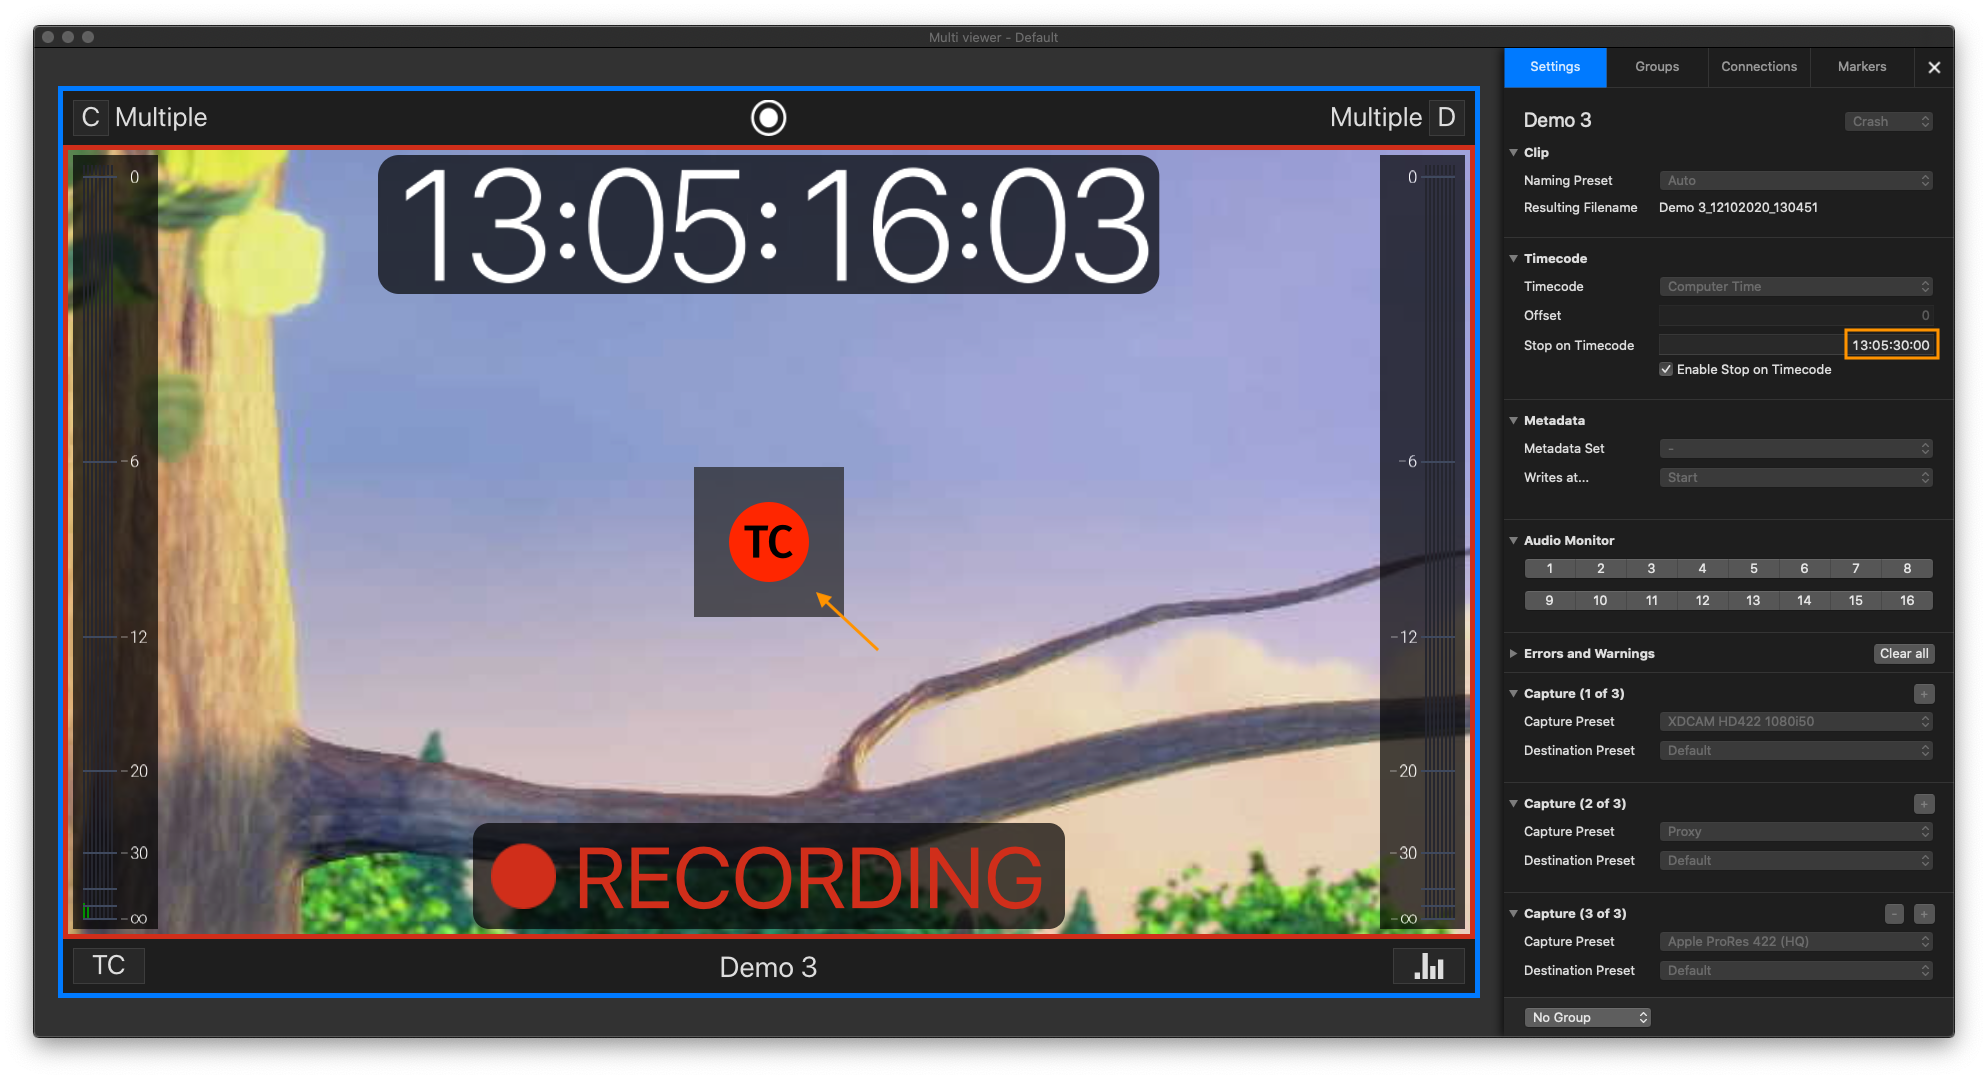The height and width of the screenshot is (1079, 1988).
Task: Click the round record button in viewer header
Action: pos(768,118)
